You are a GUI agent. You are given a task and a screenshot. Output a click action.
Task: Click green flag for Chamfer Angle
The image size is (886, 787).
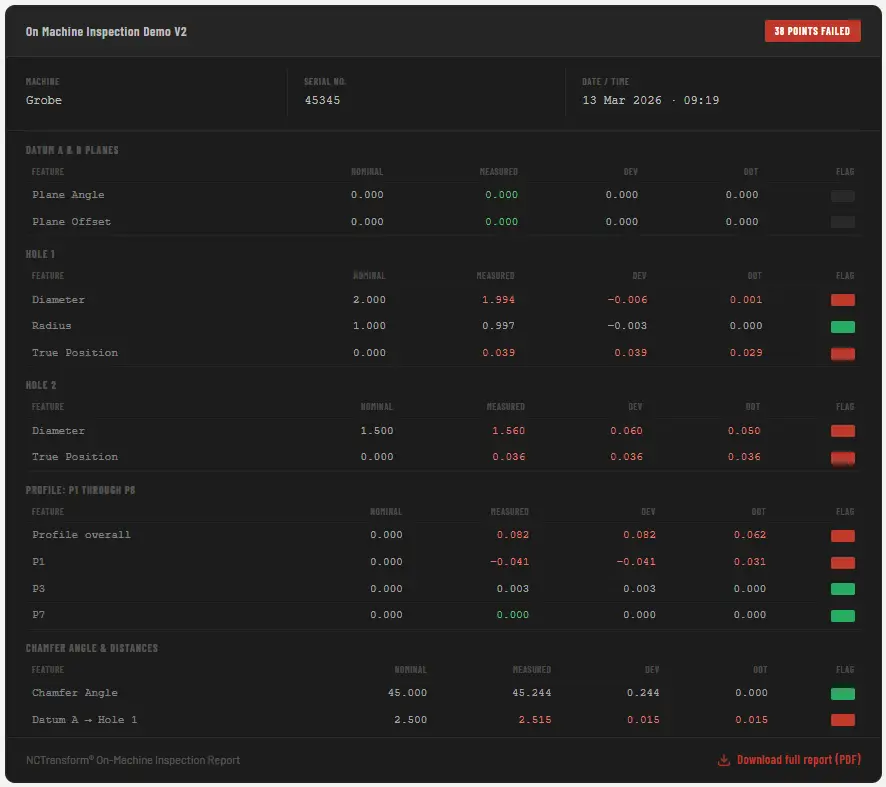coord(842,693)
